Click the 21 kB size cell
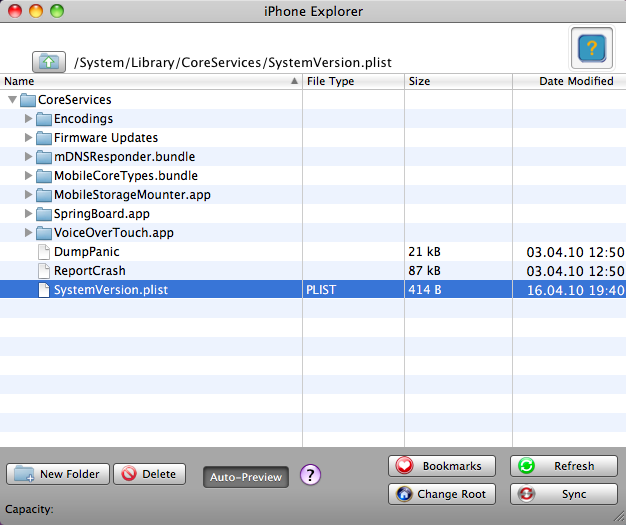Viewport: 626px width, 525px height. coord(424,252)
